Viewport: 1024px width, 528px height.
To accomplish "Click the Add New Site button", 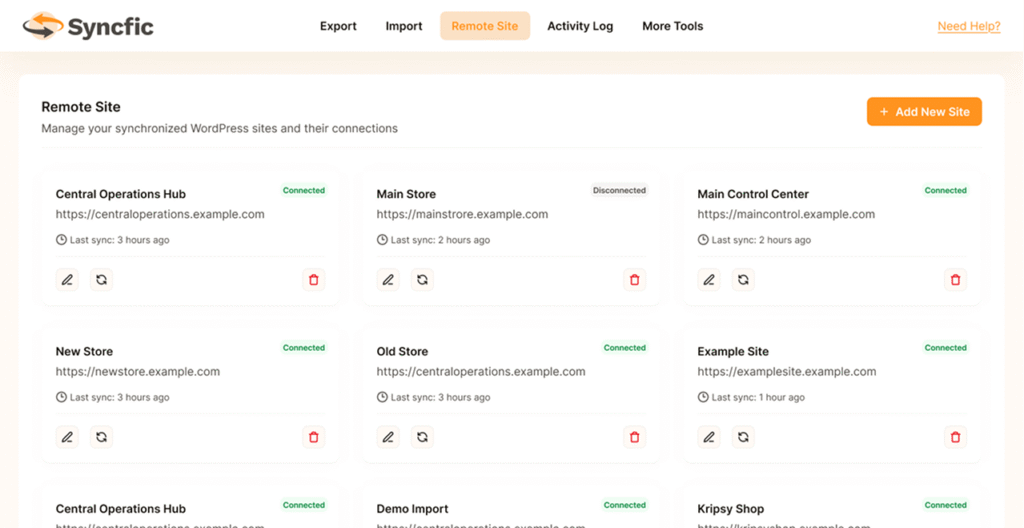I will [924, 112].
